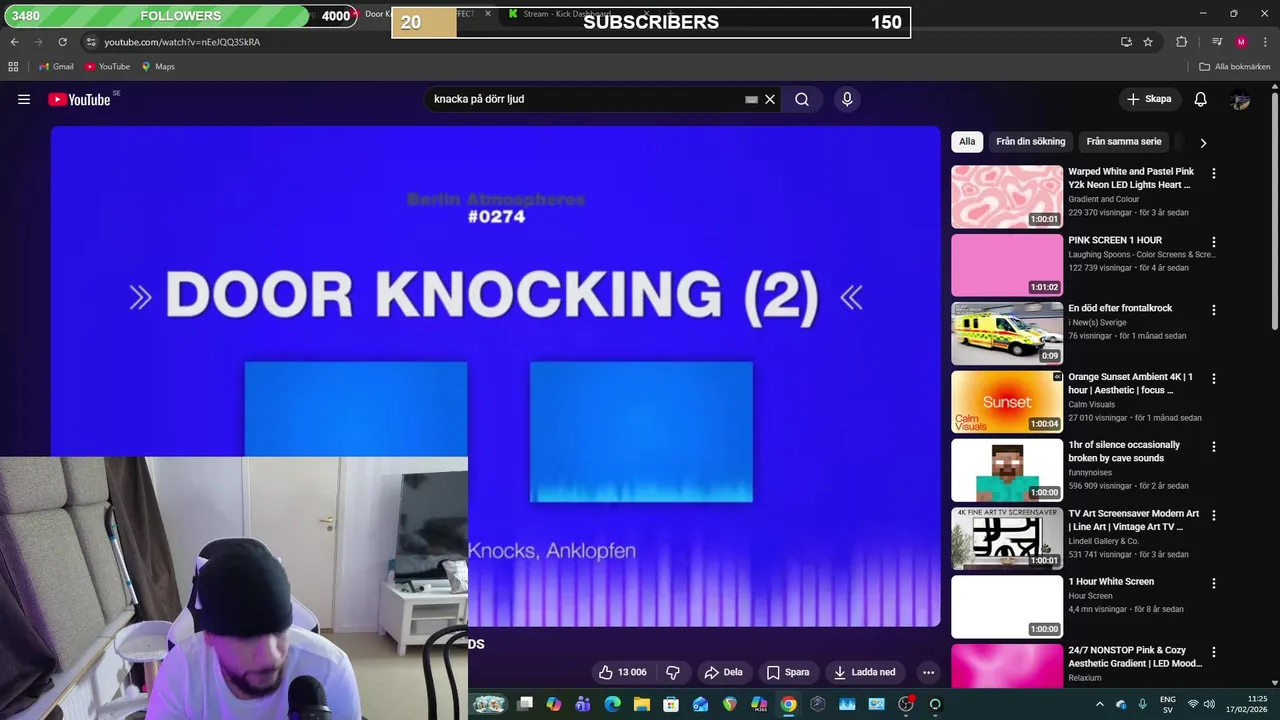Open options for TV Art Screensaver video
The image size is (1280, 720).
1214,515
